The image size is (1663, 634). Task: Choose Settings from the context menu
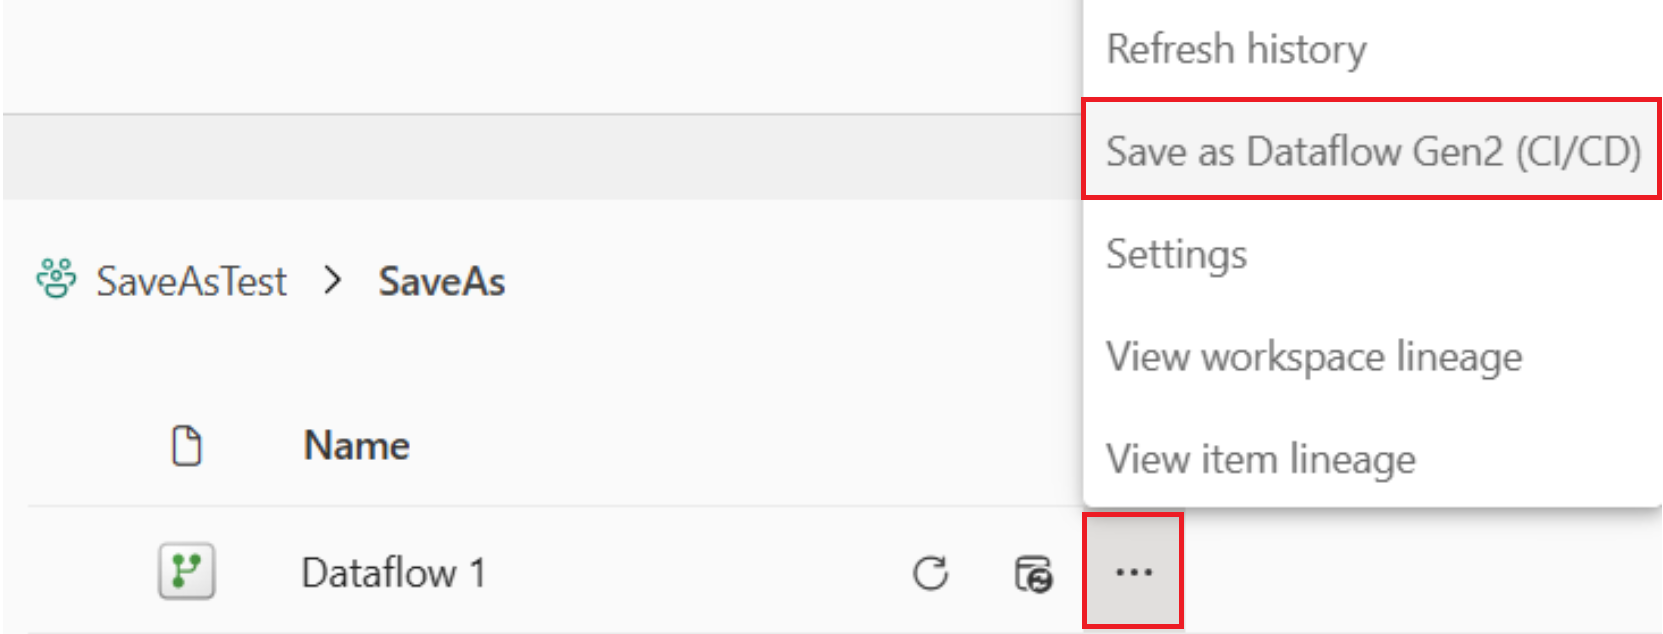(x=1176, y=254)
